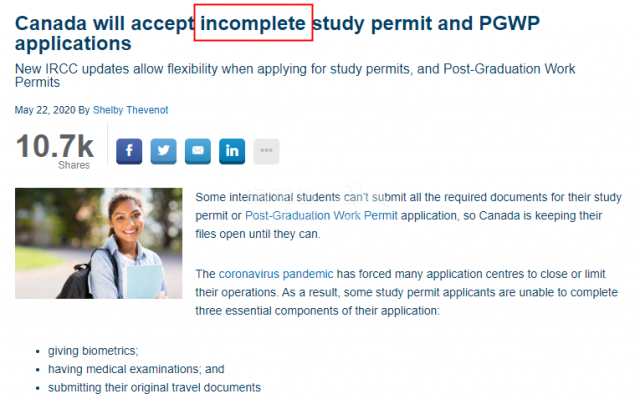Click the article headline text
The image size is (640, 404).
coord(277,33)
